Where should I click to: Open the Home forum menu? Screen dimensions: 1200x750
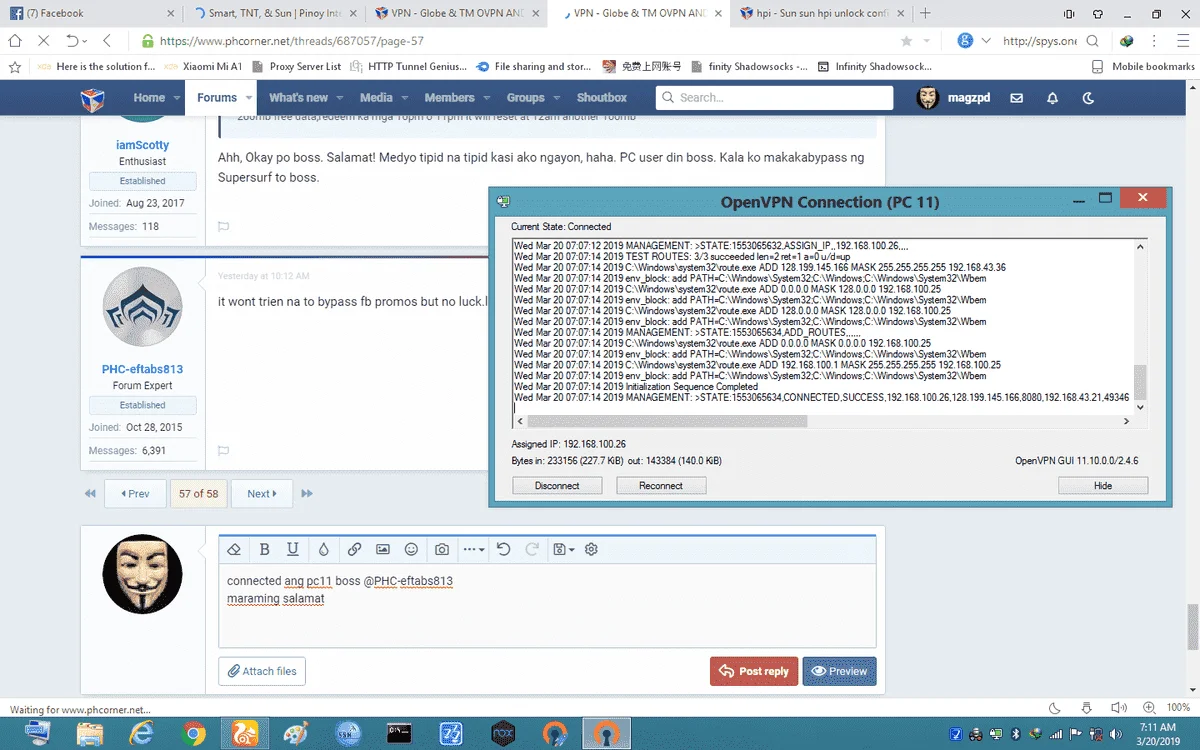coord(149,98)
